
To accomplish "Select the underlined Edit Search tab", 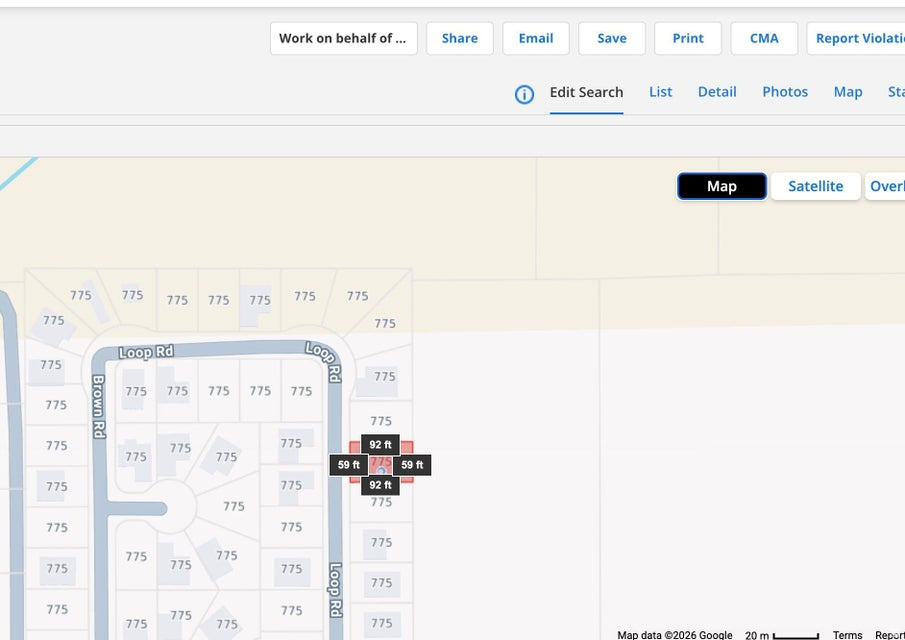I will pyautogui.click(x=586, y=91).
